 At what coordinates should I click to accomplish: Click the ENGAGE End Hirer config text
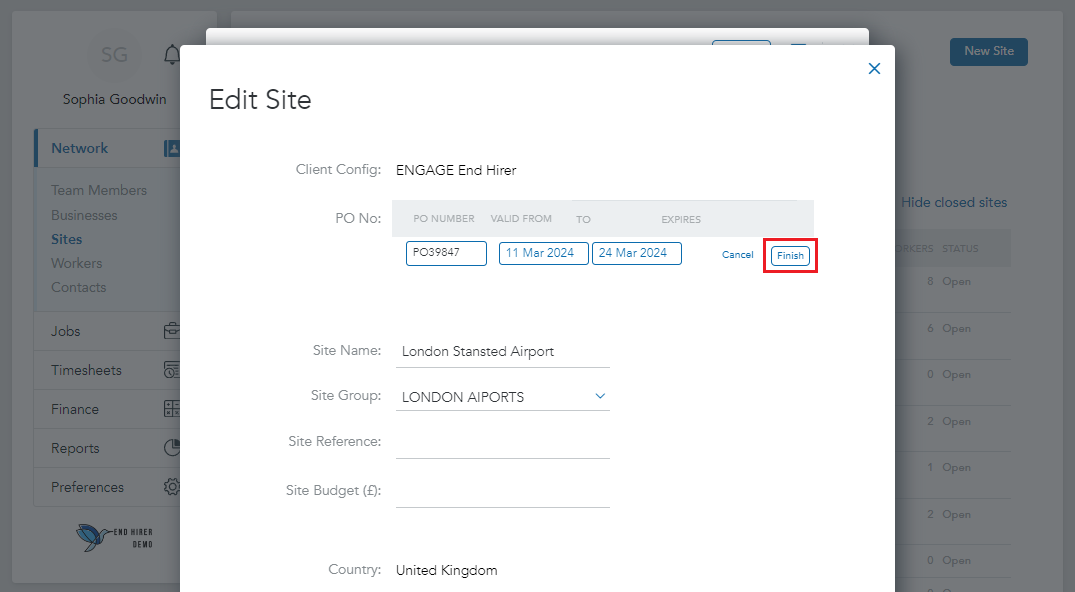(x=456, y=170)
